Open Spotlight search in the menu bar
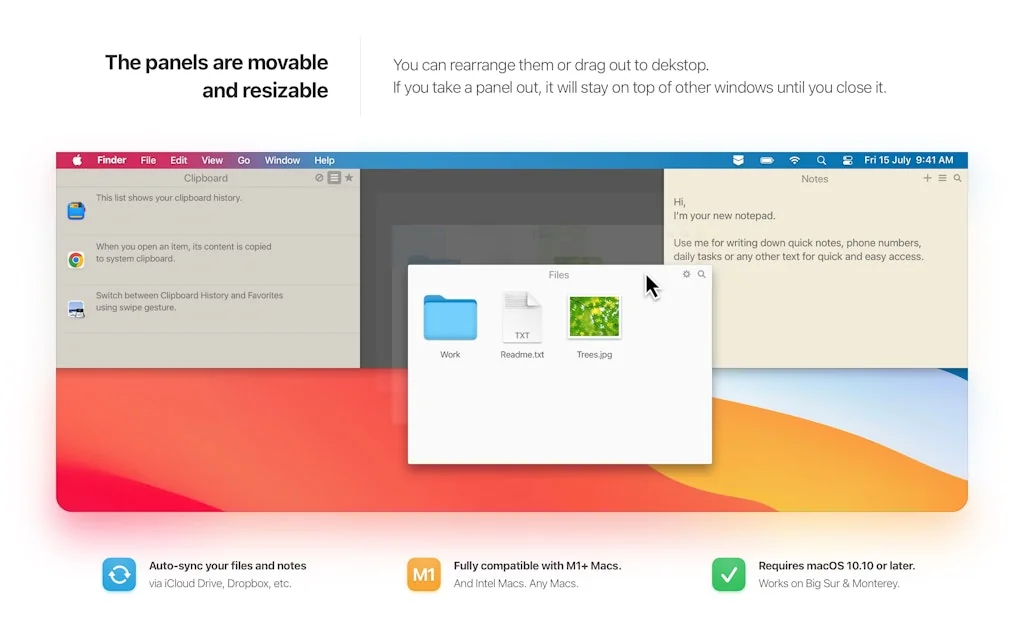This screenshot has width=1024, height=640. coord(821,159)
